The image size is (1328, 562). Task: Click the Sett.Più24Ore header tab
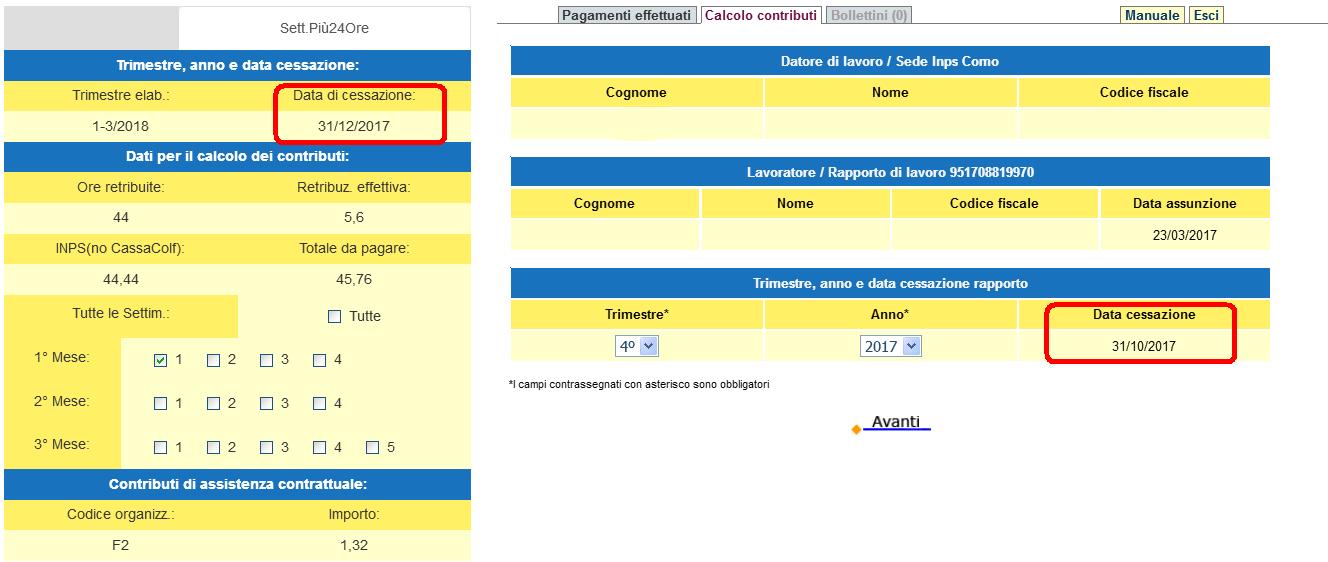[324, 28]
